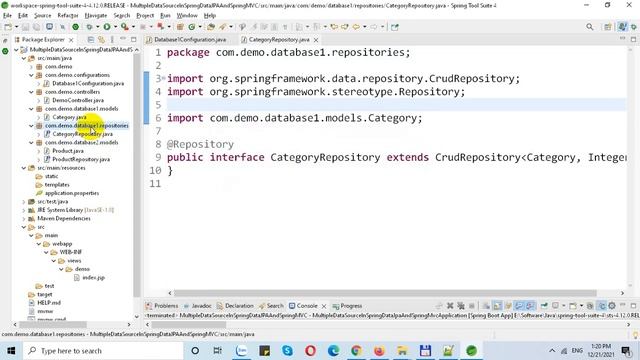Screen dimensions: 640x360
Task: Switch to the Javadoc tab
Action: pyautogui.click(x=198, y=306)
